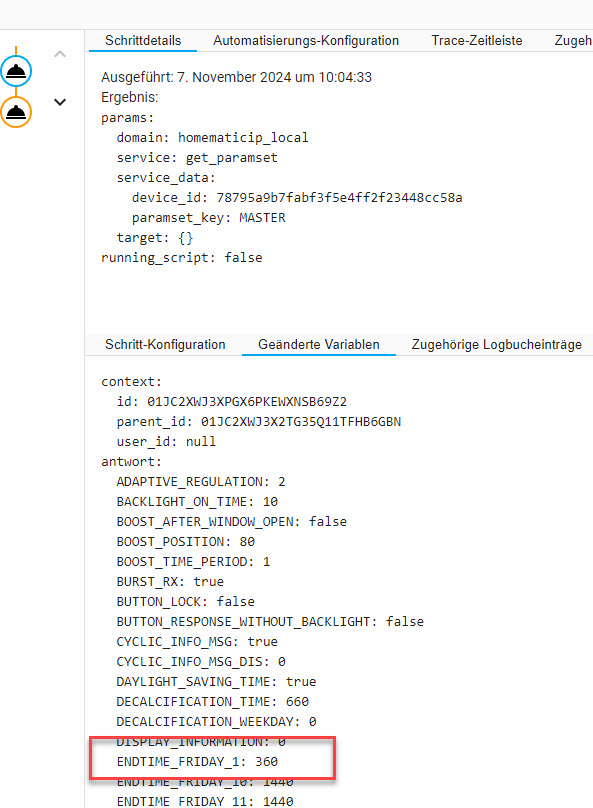Go to next trace step with down chevron
This screenshot has height=808, width=593.
click(x=60, y=102)
